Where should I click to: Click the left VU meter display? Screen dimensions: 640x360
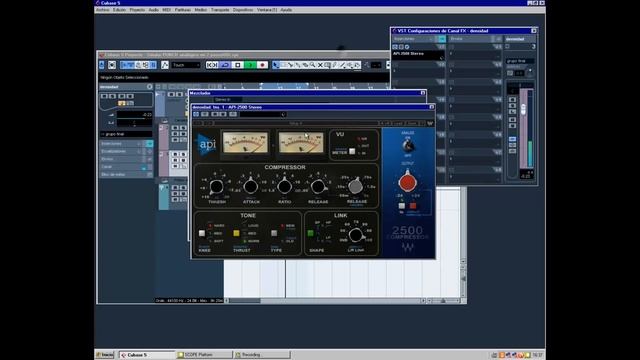tap(245, 142)
